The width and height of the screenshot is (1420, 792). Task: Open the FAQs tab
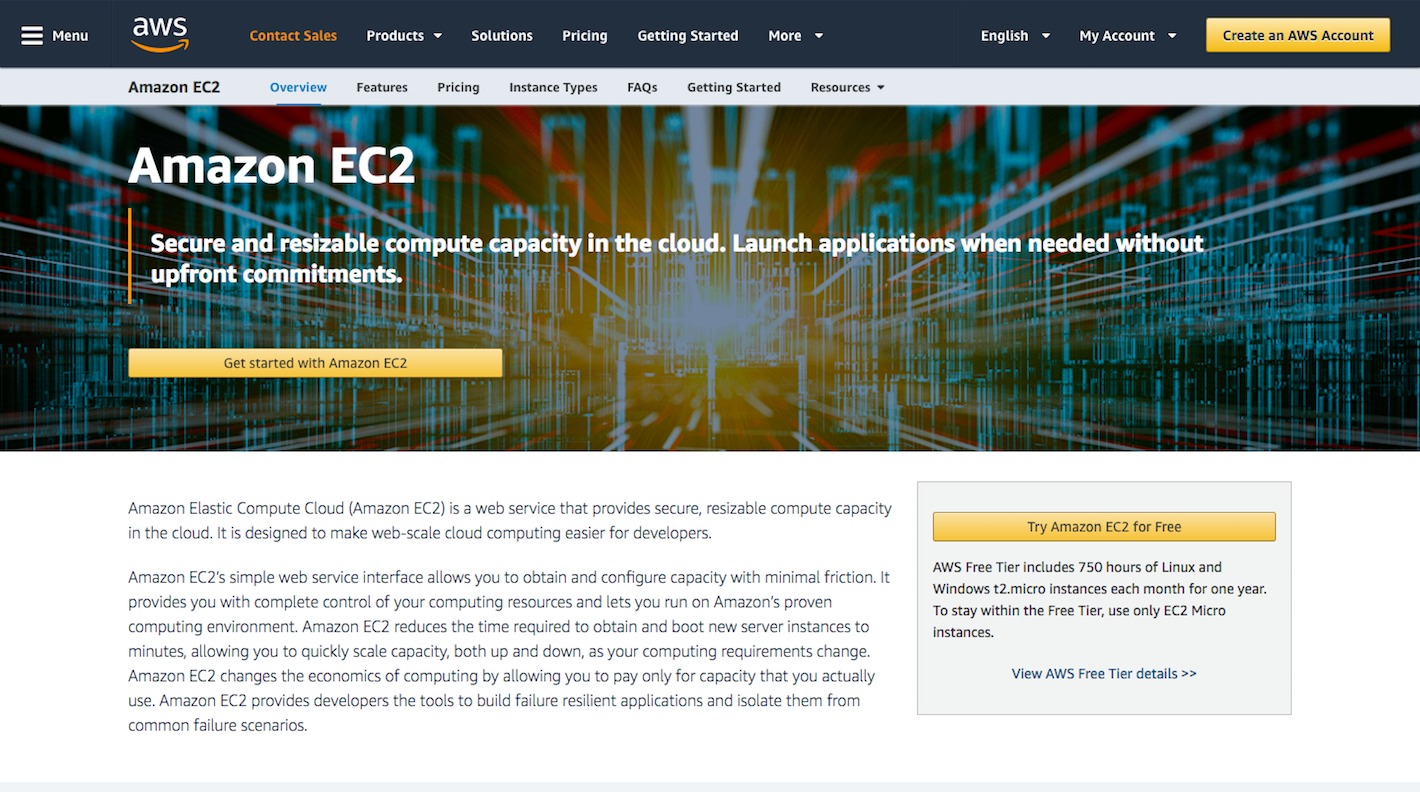click(x=642, y=87)
